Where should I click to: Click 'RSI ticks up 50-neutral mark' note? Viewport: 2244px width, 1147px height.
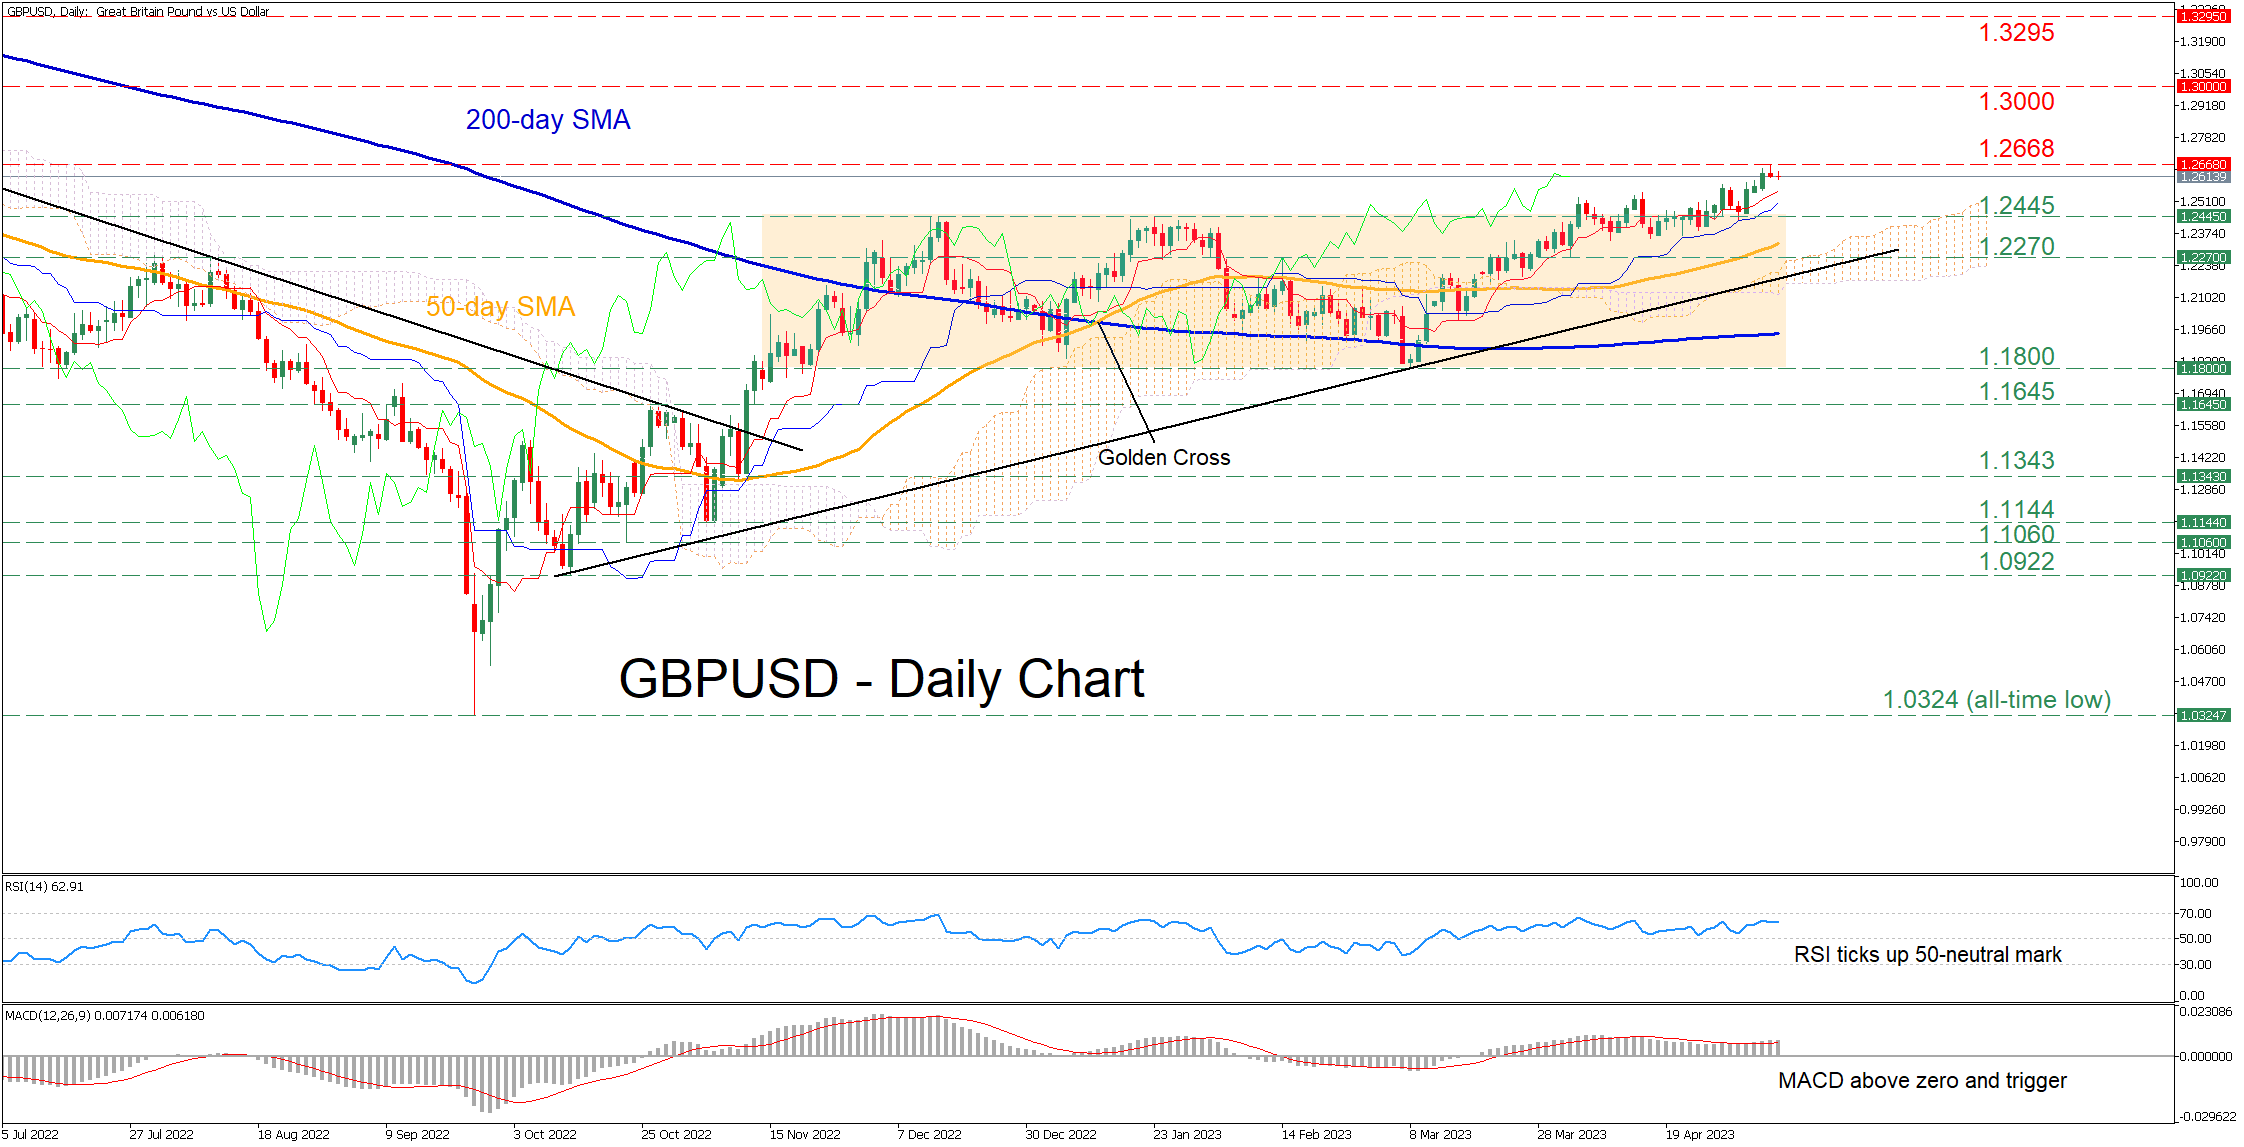click(x=1927, y=955)
